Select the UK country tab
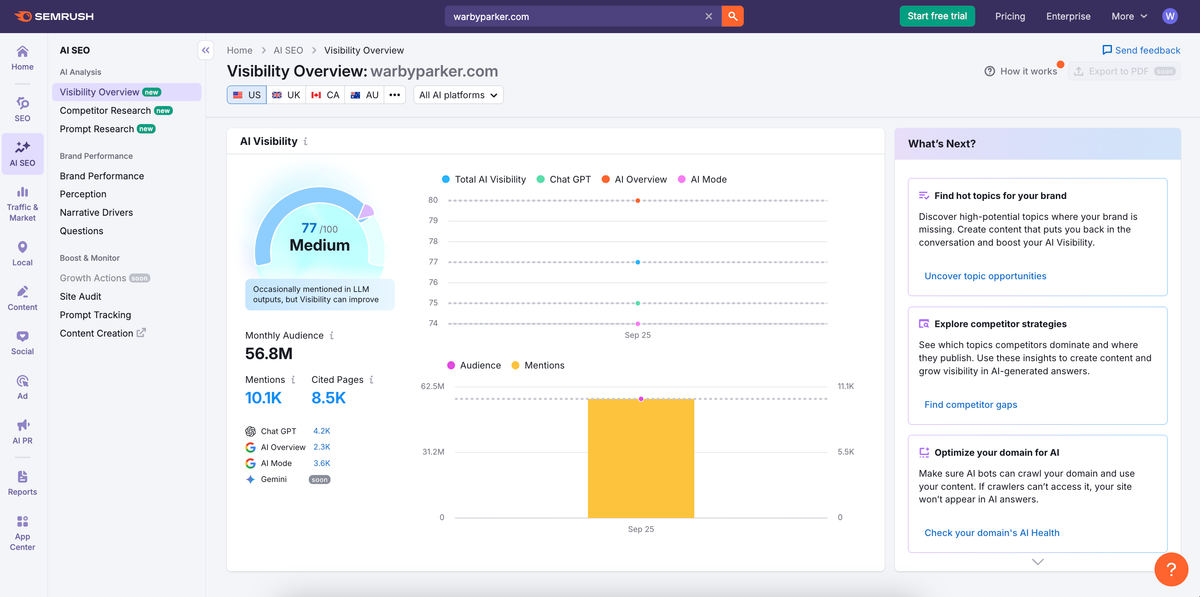The width and height of the screenshot is (1200, 597). click(x=286, y=95)
